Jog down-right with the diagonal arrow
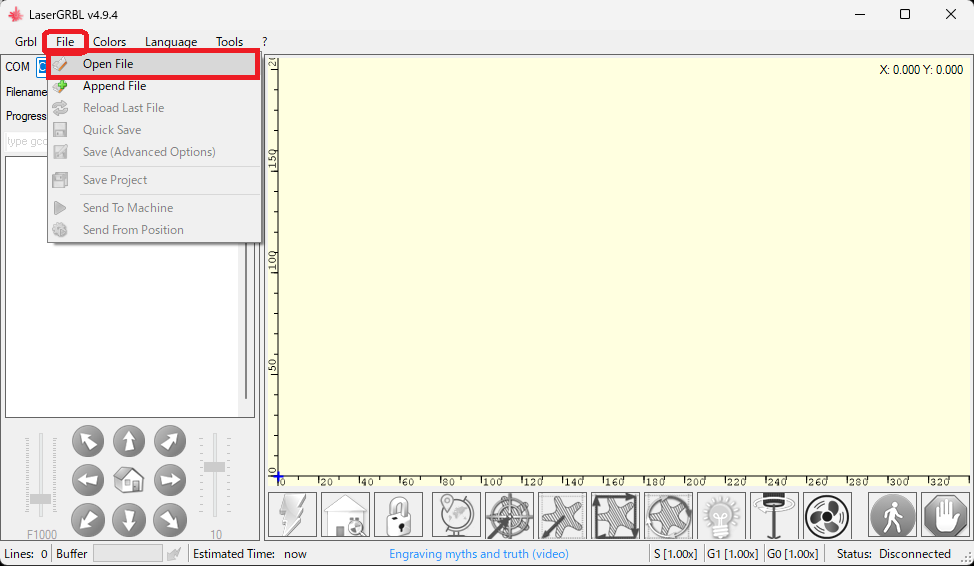 (x=170, y=520)
